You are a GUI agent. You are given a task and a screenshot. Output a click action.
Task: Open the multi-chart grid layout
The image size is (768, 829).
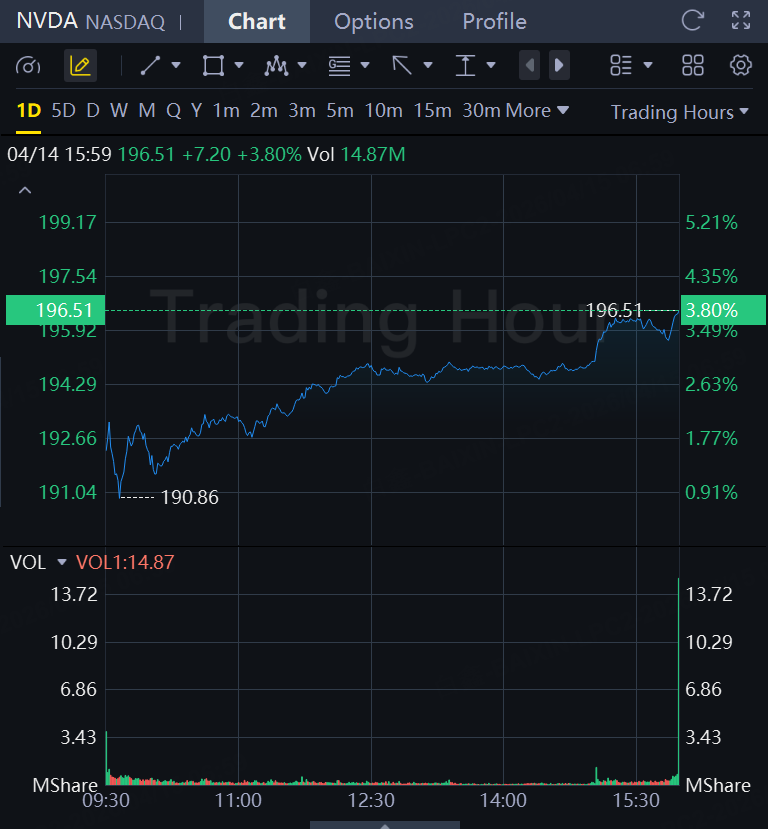click(x=692, y=66)
